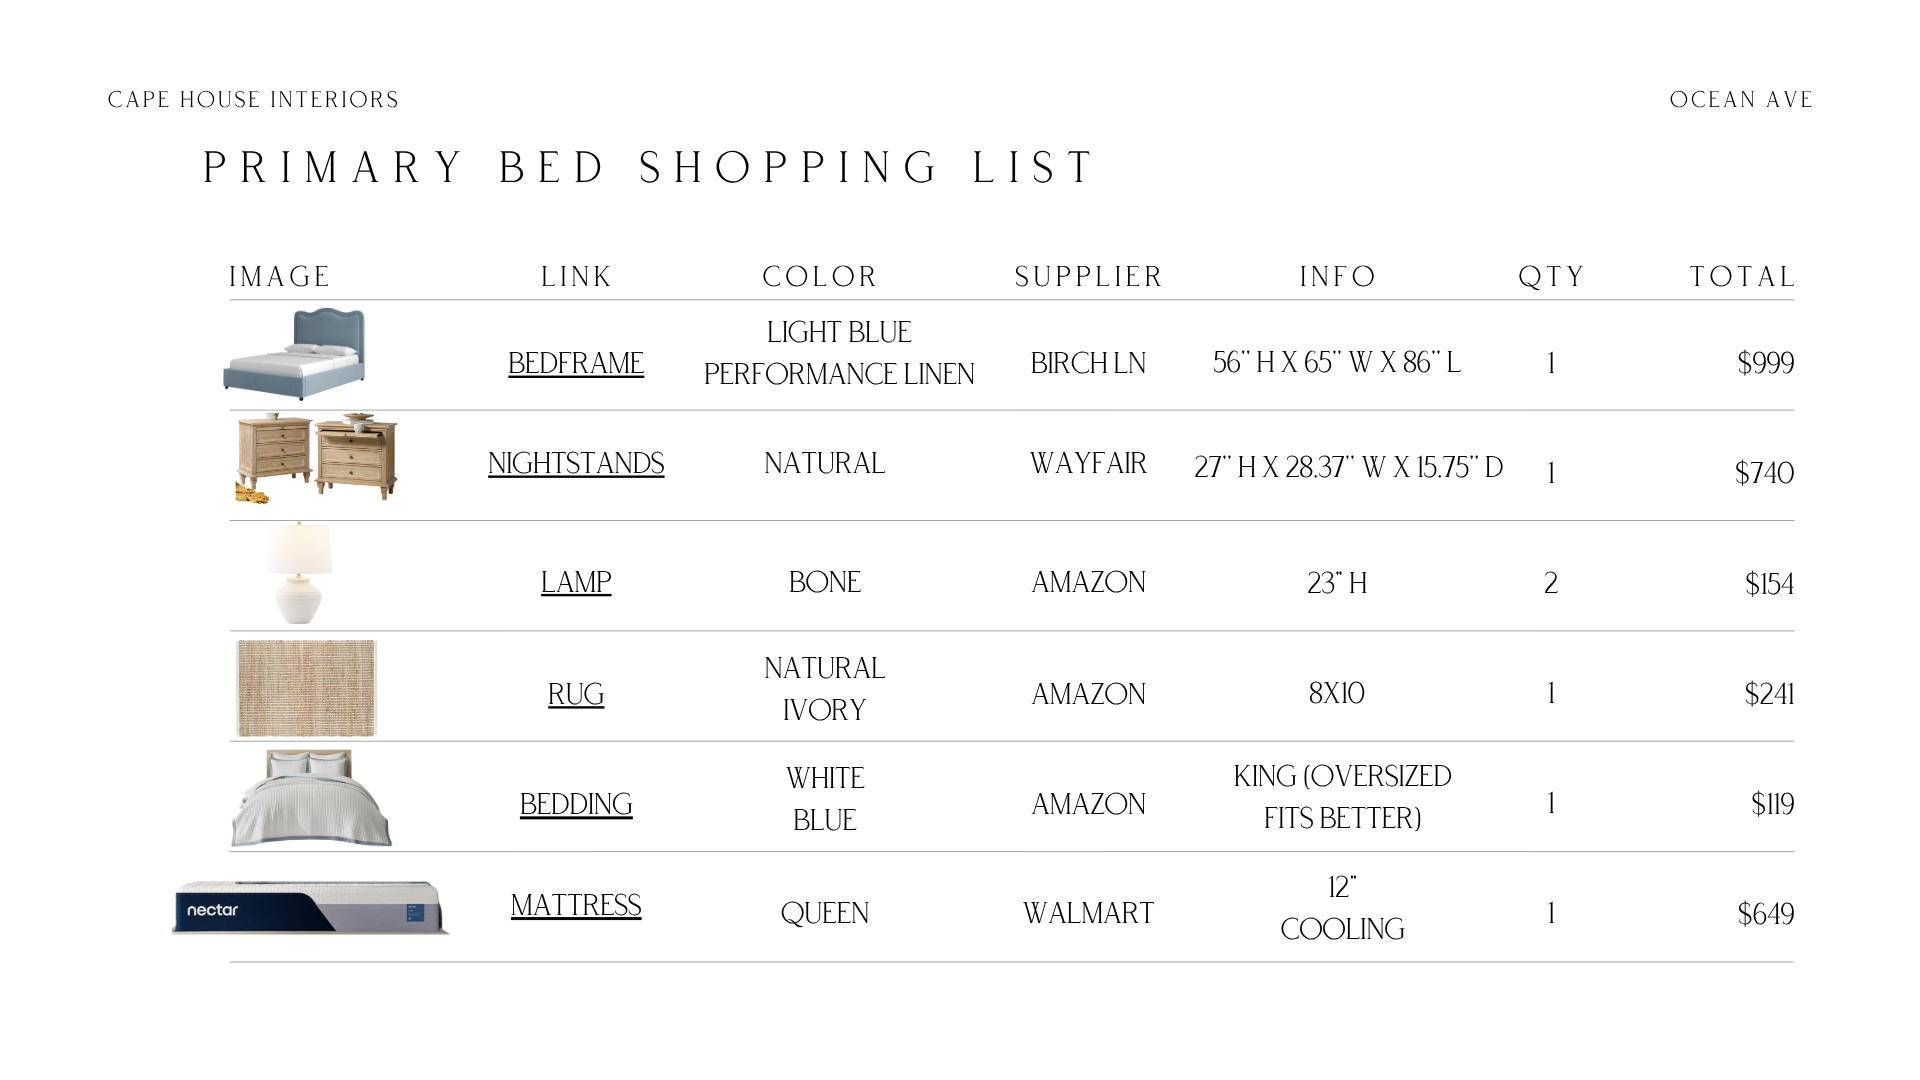Open the RUG link
The height and width of the screenshot is (1080, 1920).
576,694
